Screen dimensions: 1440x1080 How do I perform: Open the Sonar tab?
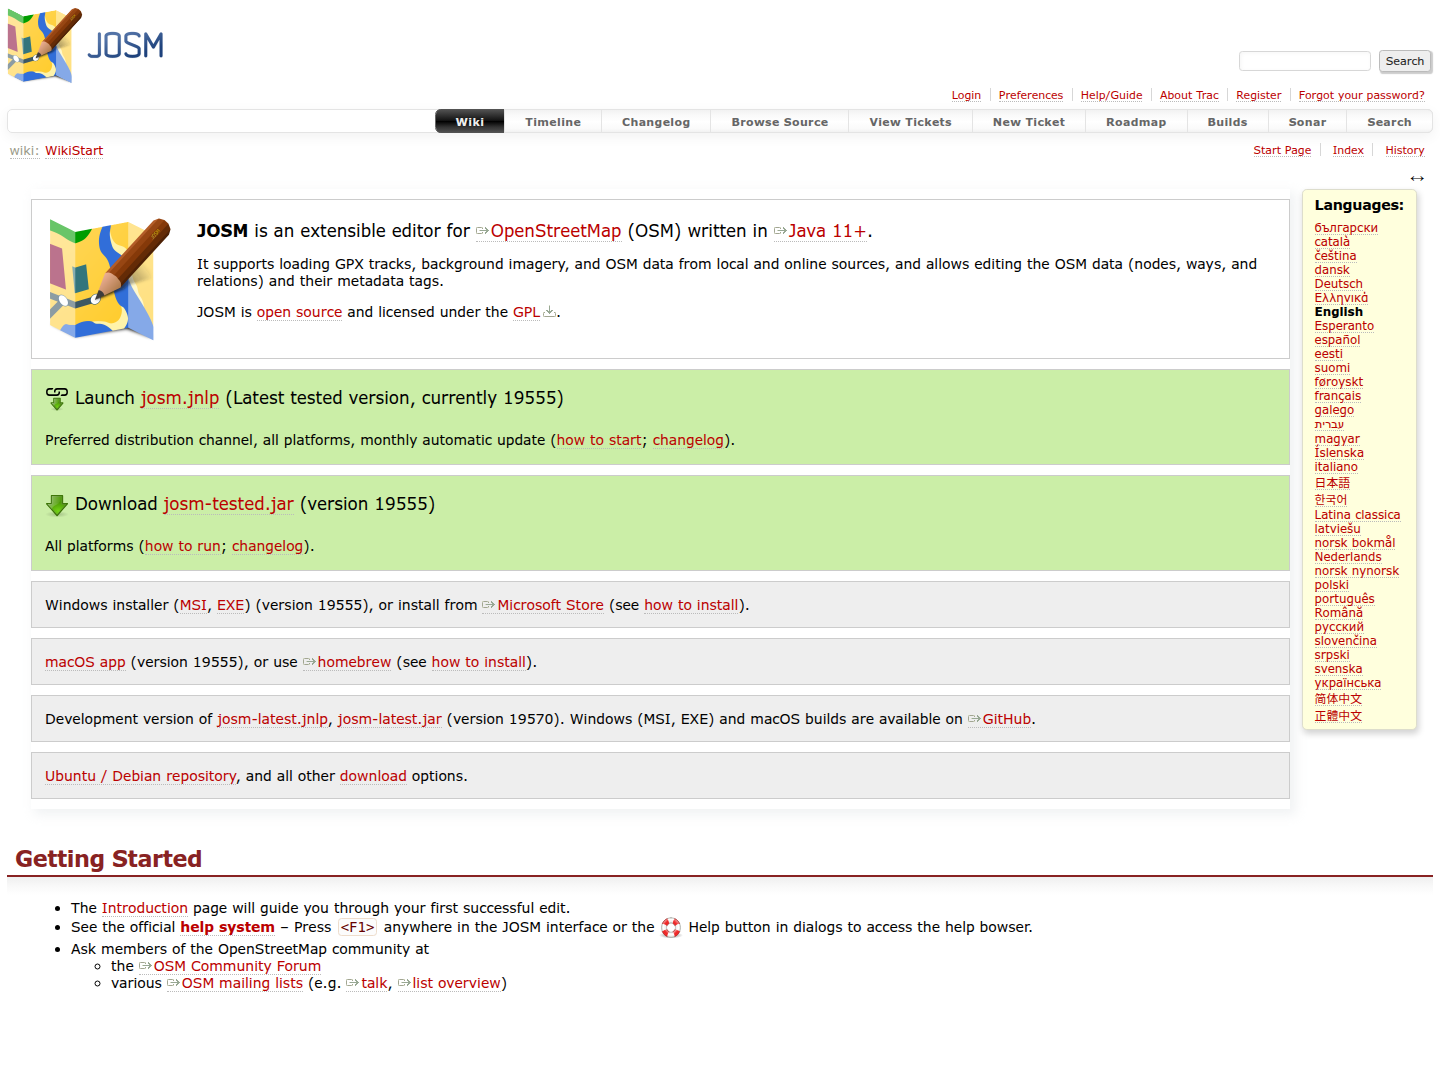[1307, 122]
